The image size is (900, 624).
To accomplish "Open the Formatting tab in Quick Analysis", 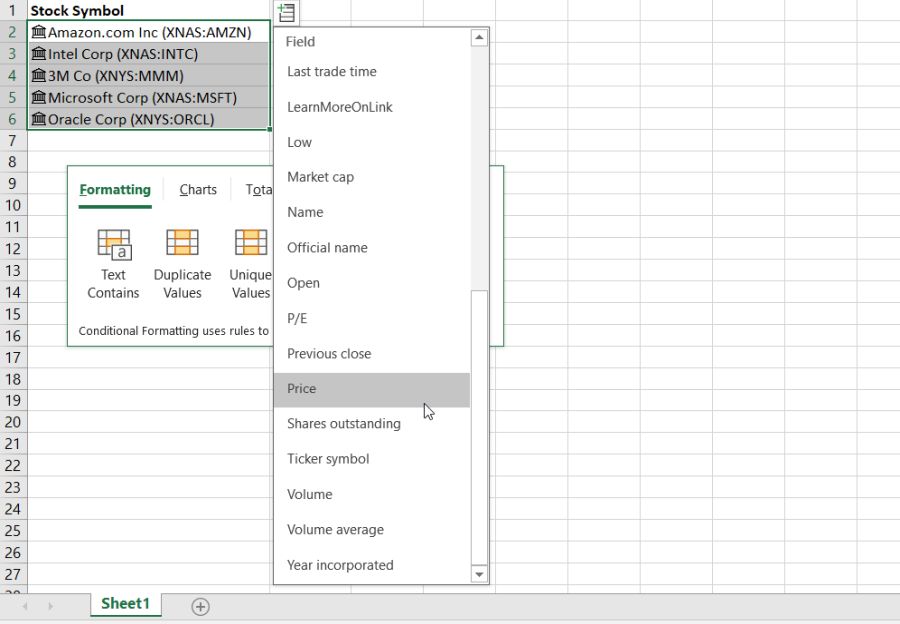I will (x=115, y=190).
